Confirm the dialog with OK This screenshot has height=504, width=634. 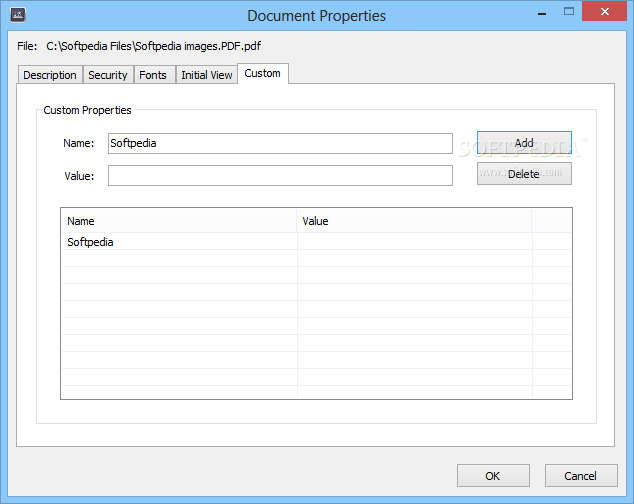(x=493, y=476)
